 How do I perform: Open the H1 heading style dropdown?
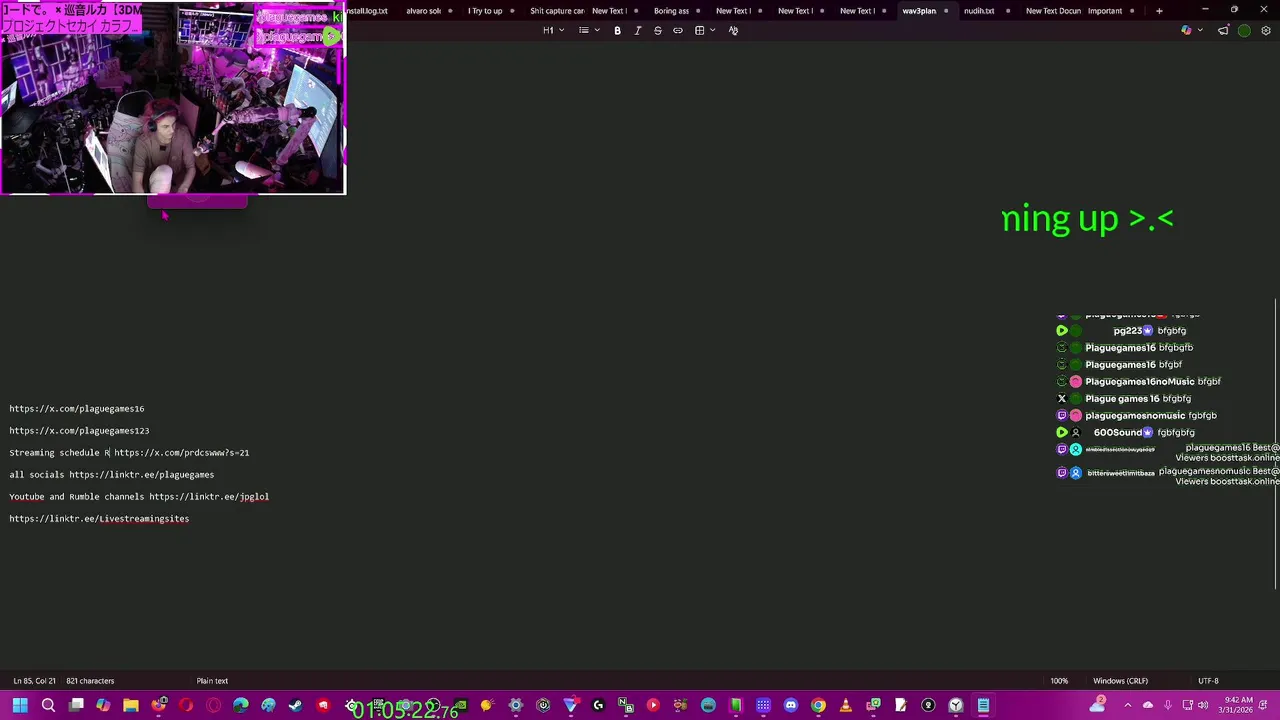pos(553,30)
